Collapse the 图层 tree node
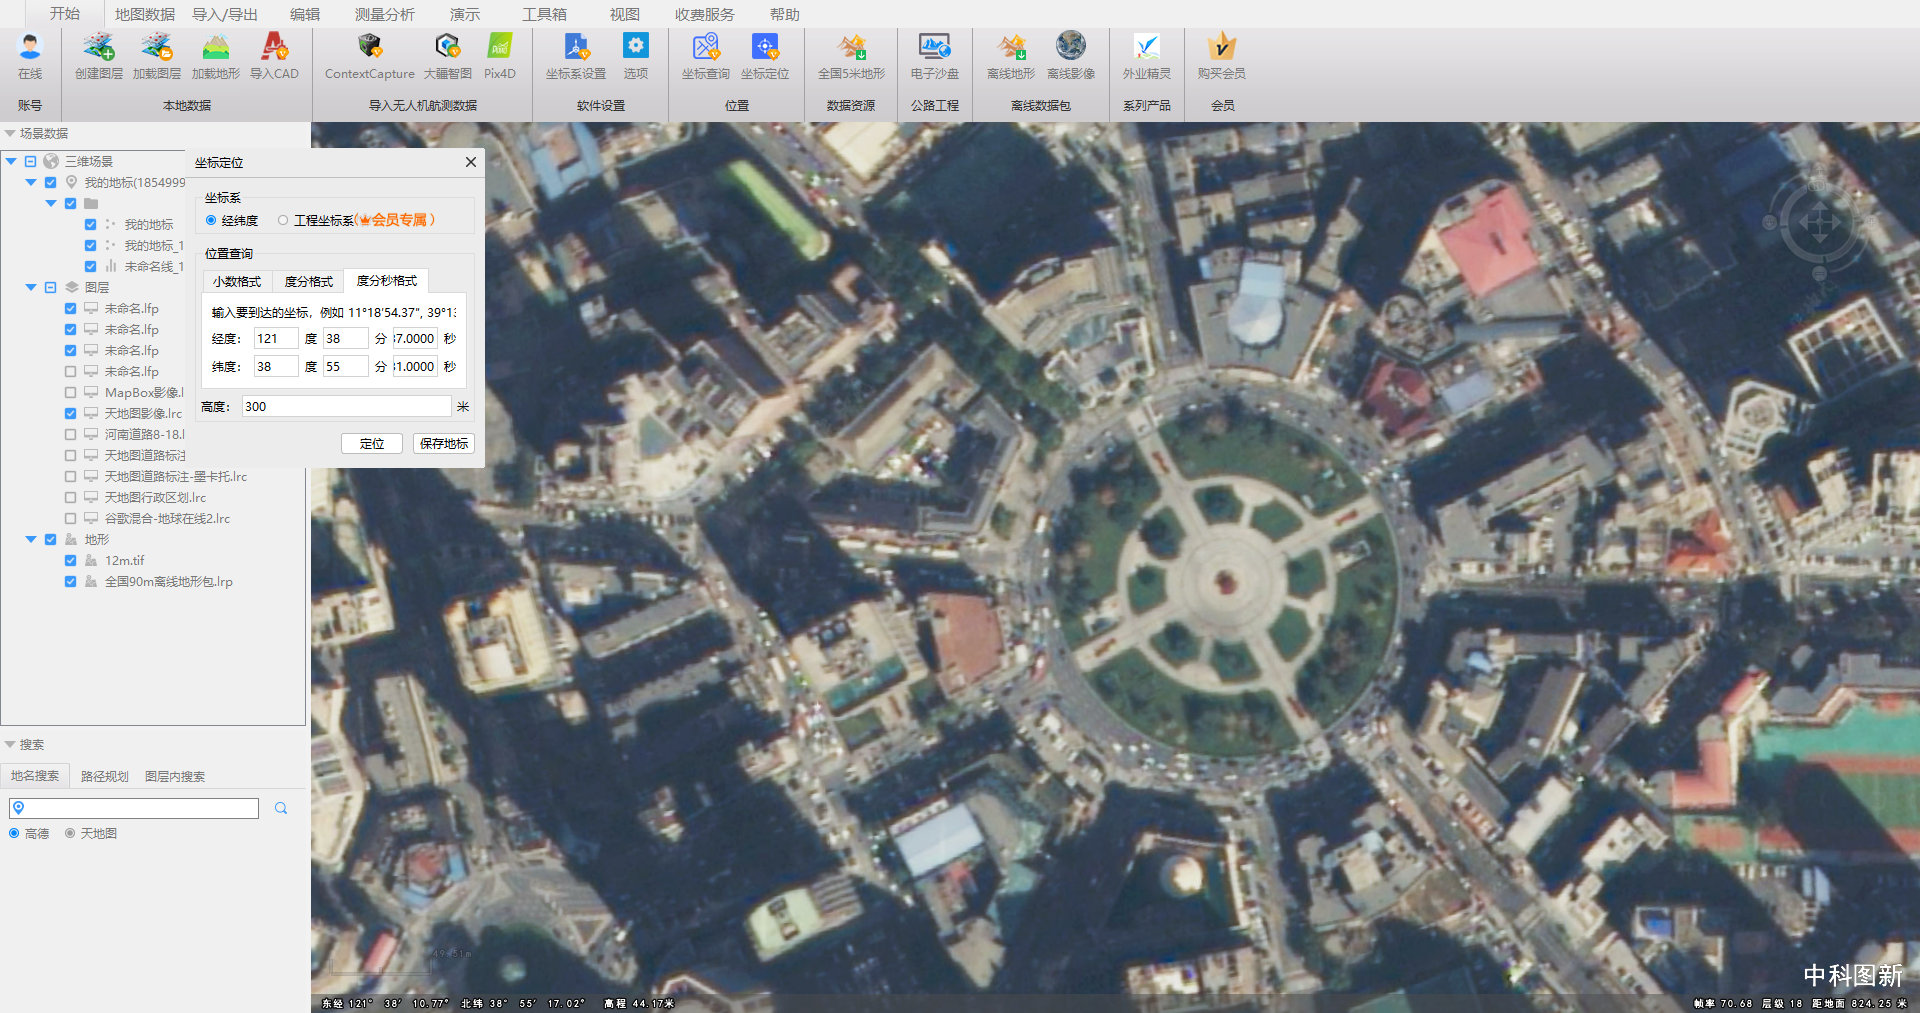Viewport: 1920px width, 1013px height. [31, 287]
